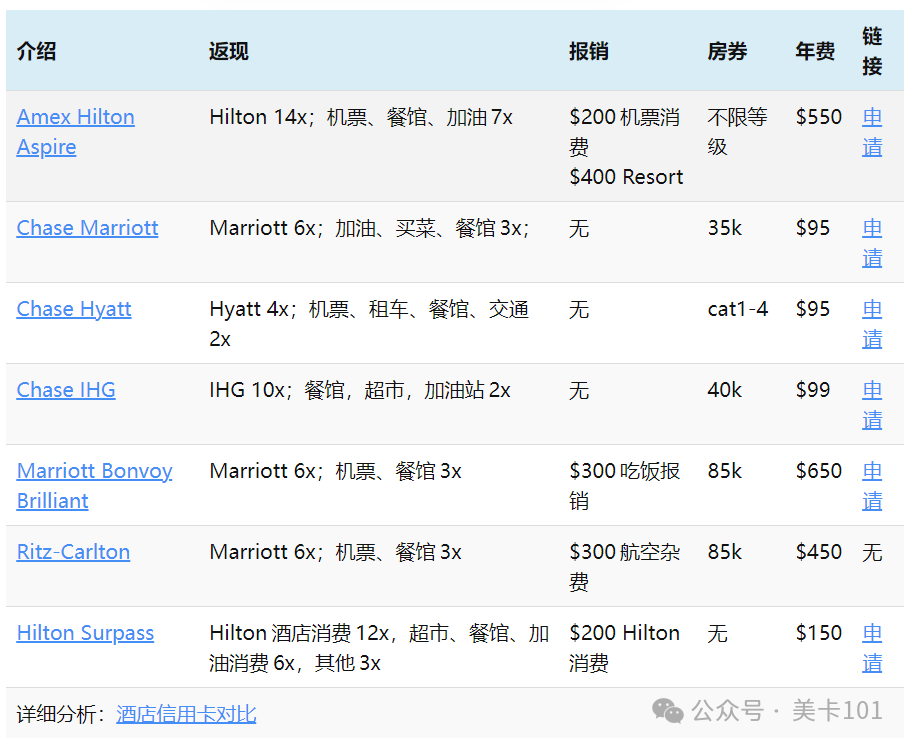Click the 不限等级 free night cell
The image size is (911, 746).
738,132
